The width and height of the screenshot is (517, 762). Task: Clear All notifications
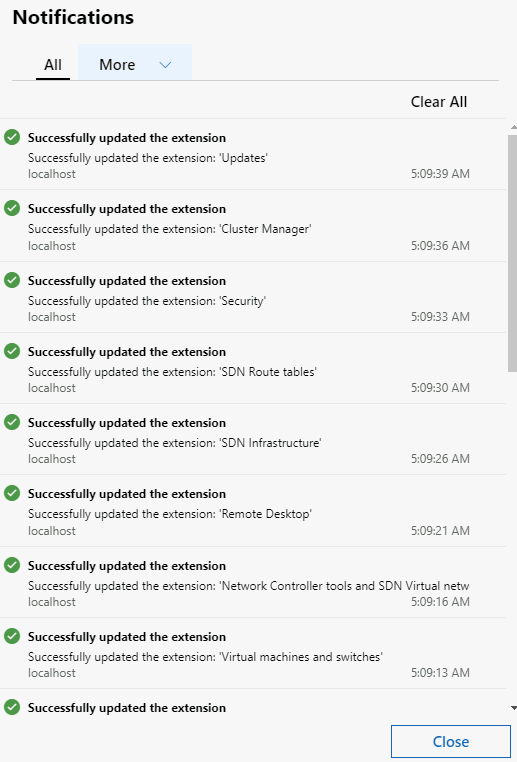coord(439,102)
